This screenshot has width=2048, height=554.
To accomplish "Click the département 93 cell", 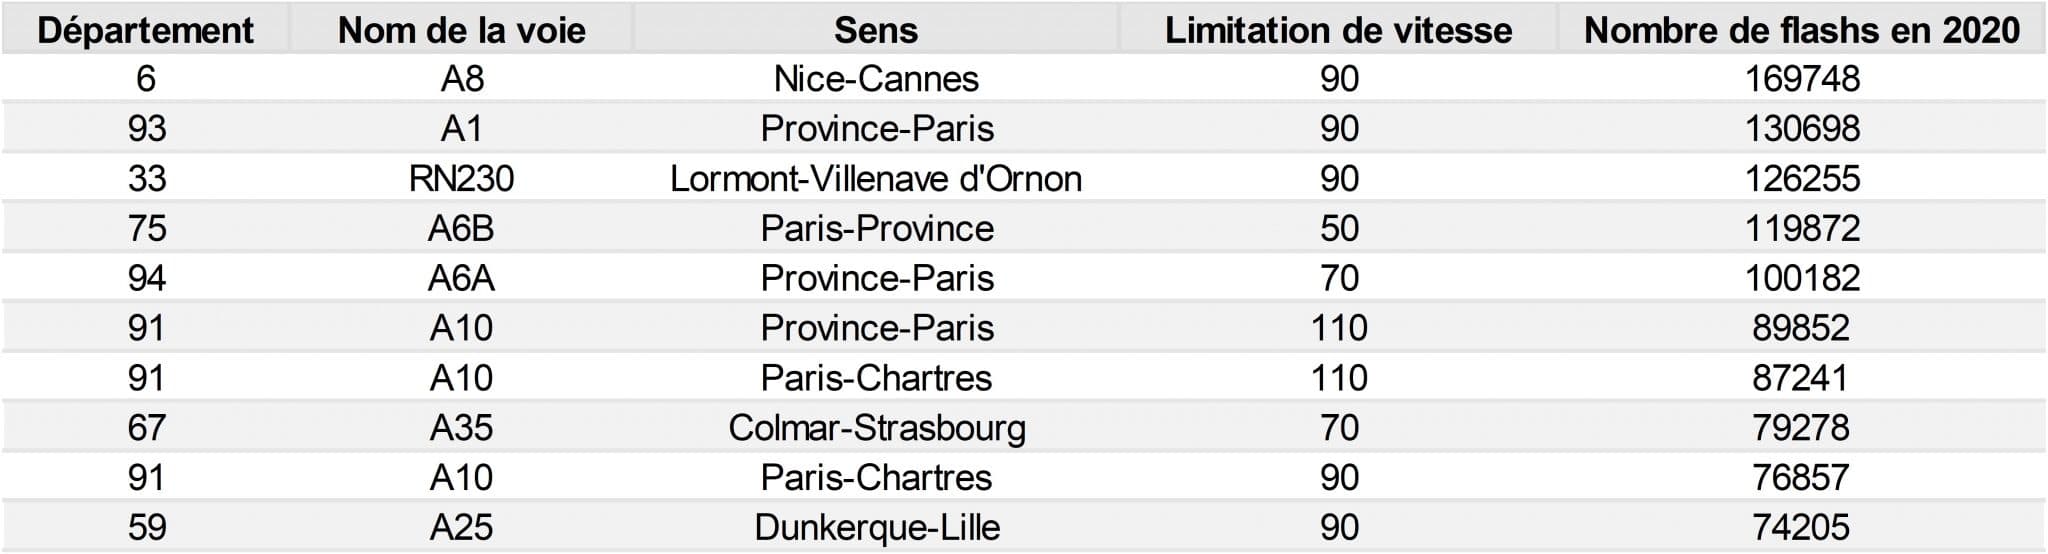I will coord(146,129).
